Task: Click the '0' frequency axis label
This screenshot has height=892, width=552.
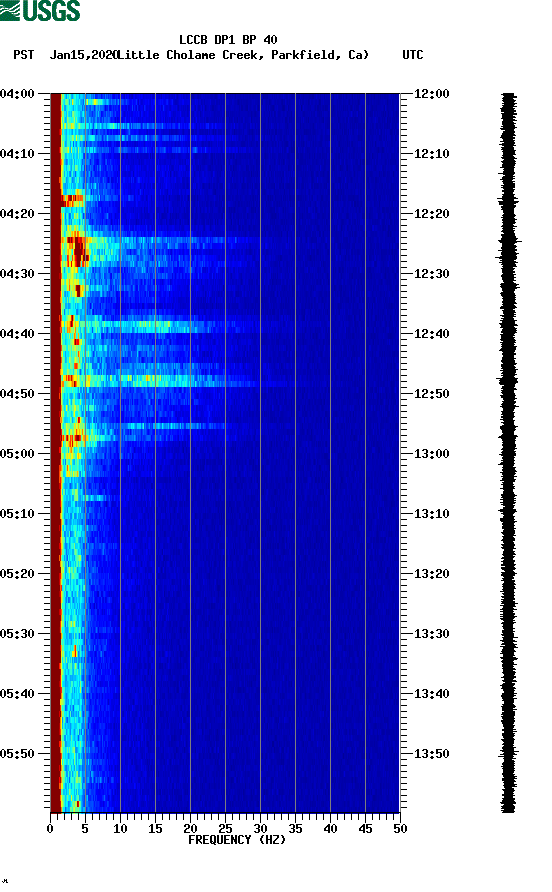Action: click(50, 829)
